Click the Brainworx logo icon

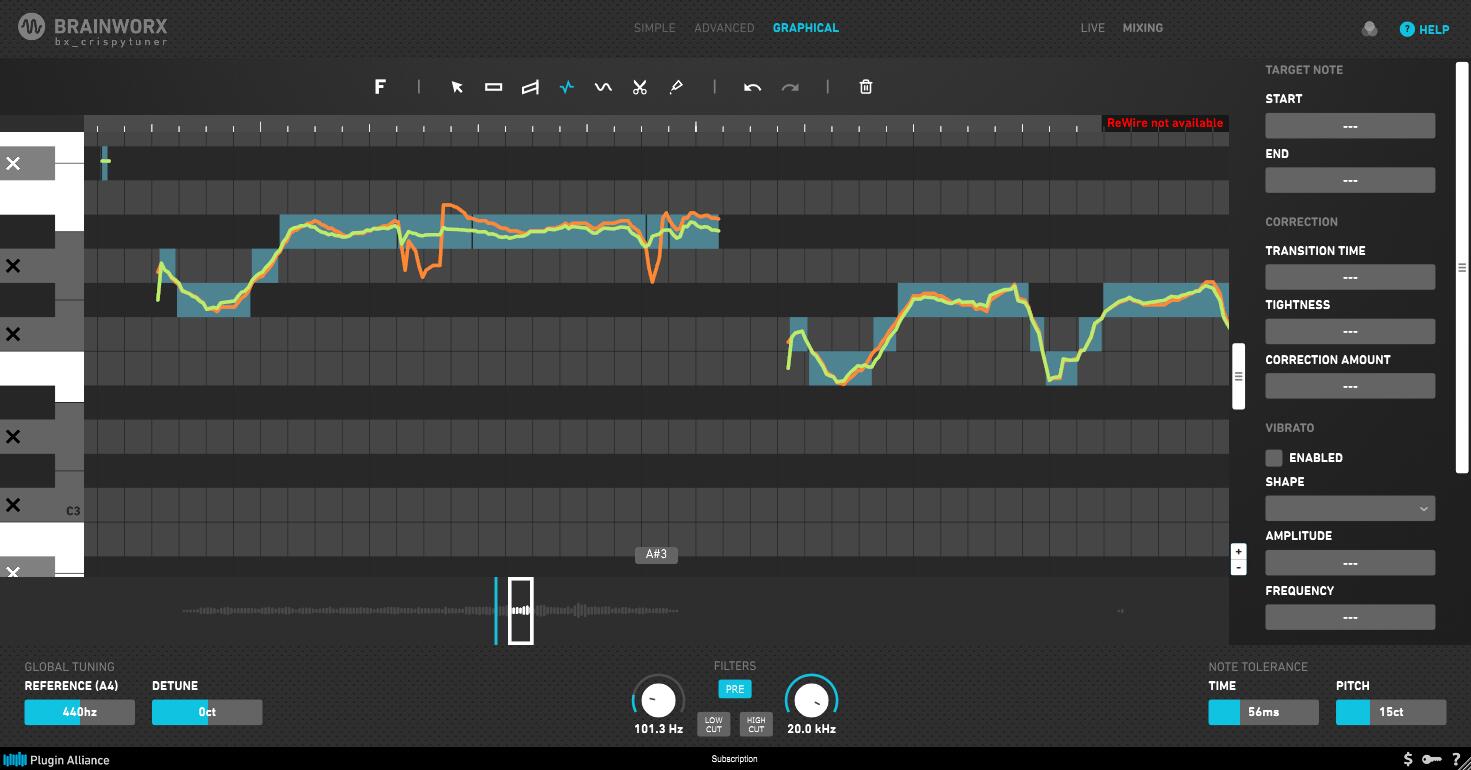coord(32,27)
